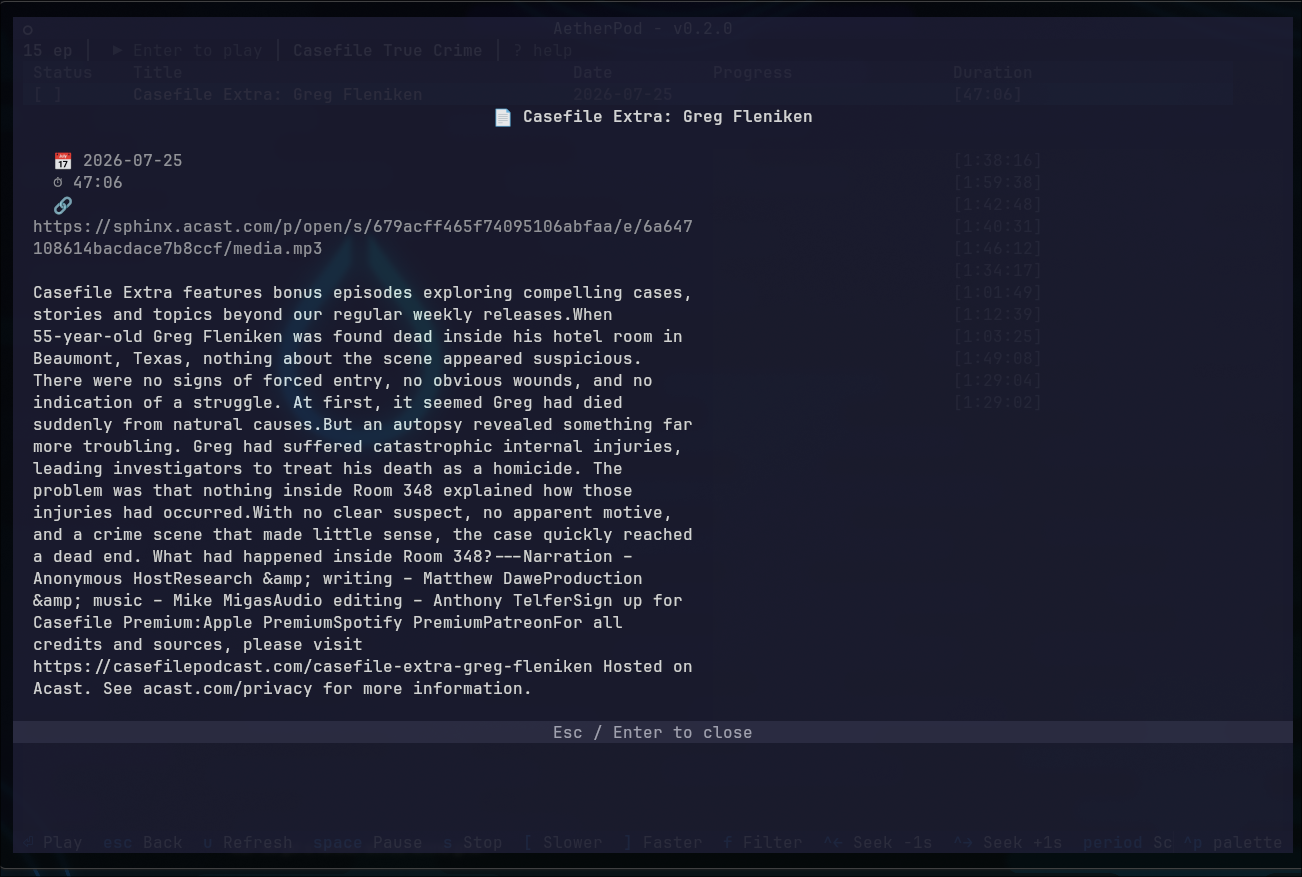Click 'Stop' in the footer bar
Screen dimensions: 1302x877
483,842
